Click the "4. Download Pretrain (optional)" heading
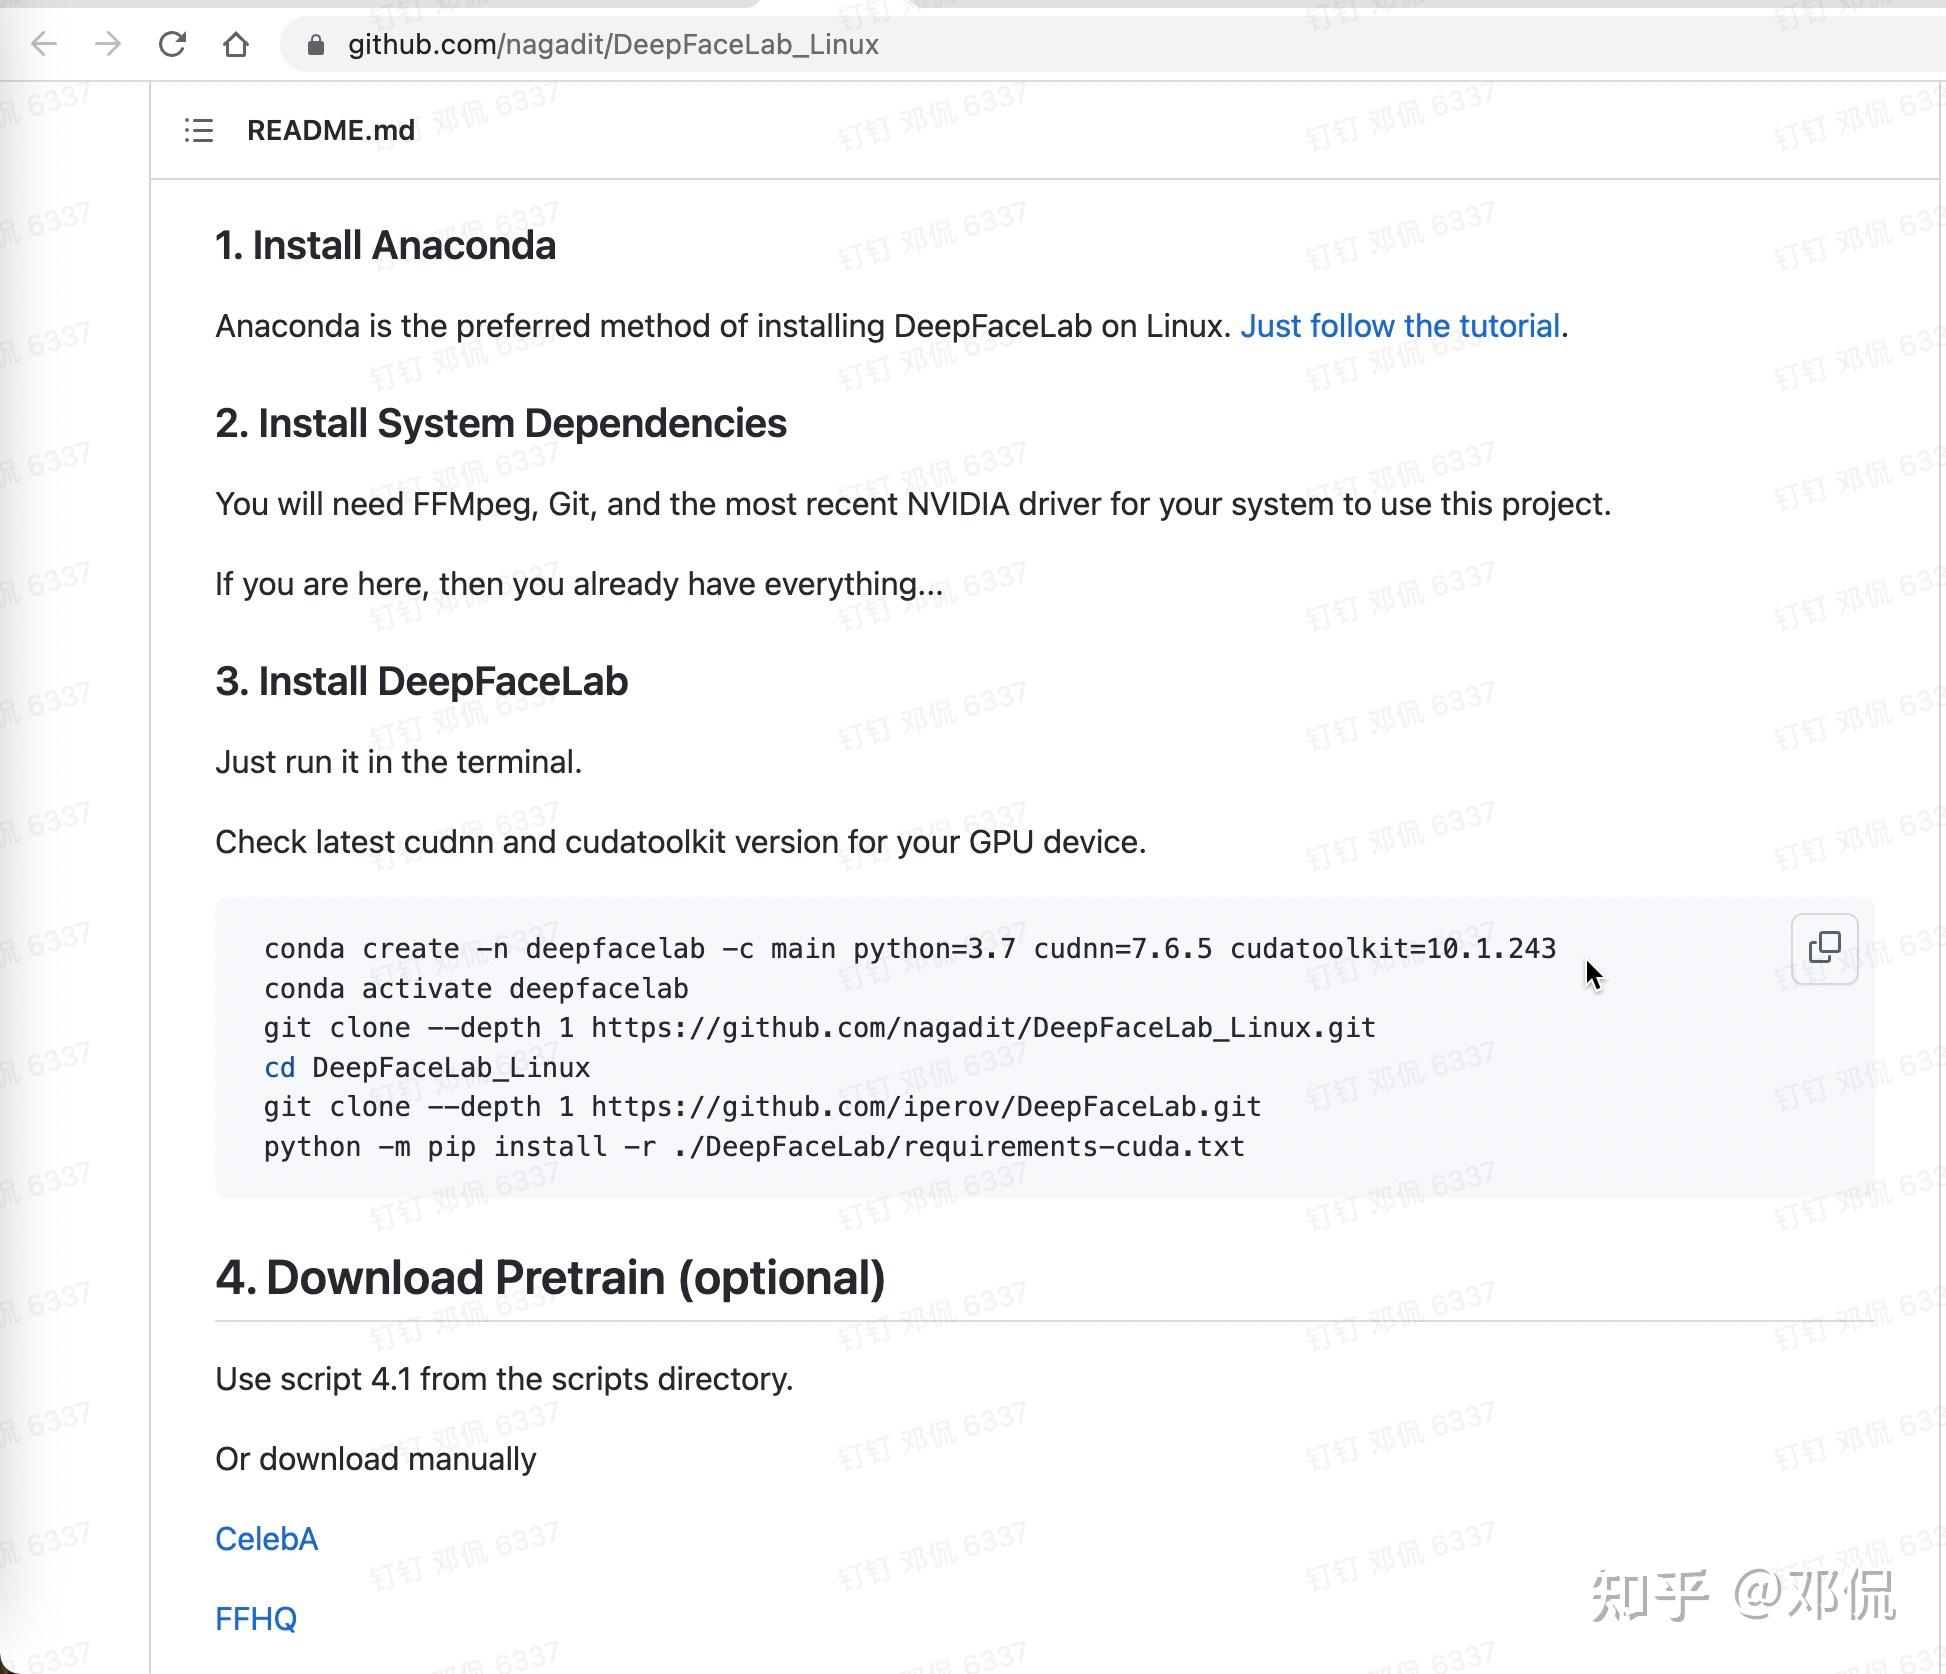Screen dimensions: 1946x1674 pos(550,1277)
